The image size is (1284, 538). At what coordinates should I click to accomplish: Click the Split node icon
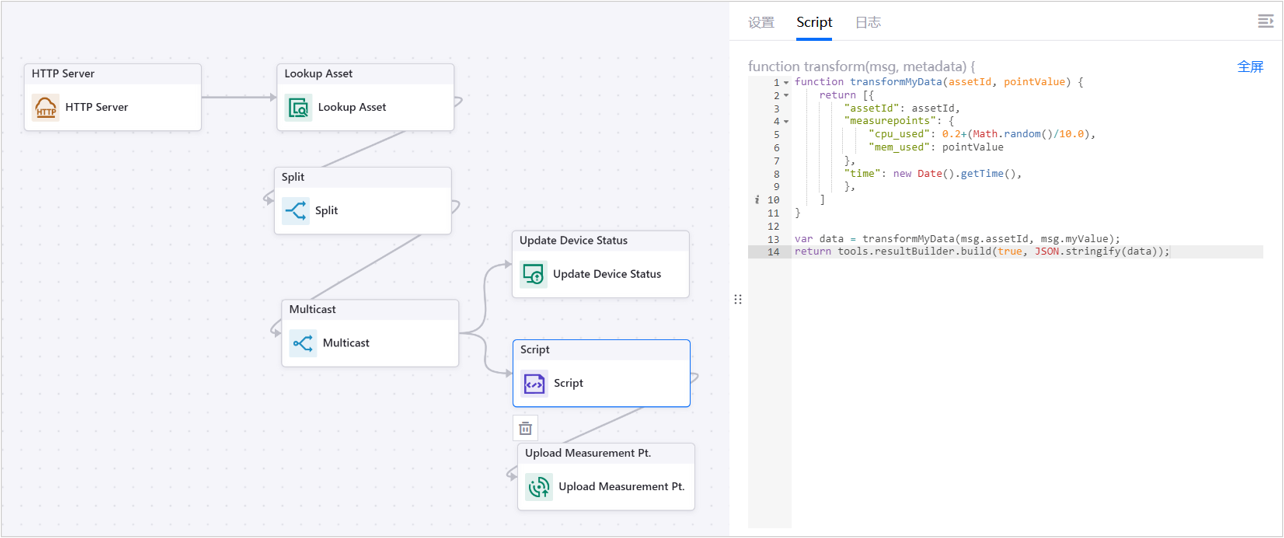click(x=296, y=211)
